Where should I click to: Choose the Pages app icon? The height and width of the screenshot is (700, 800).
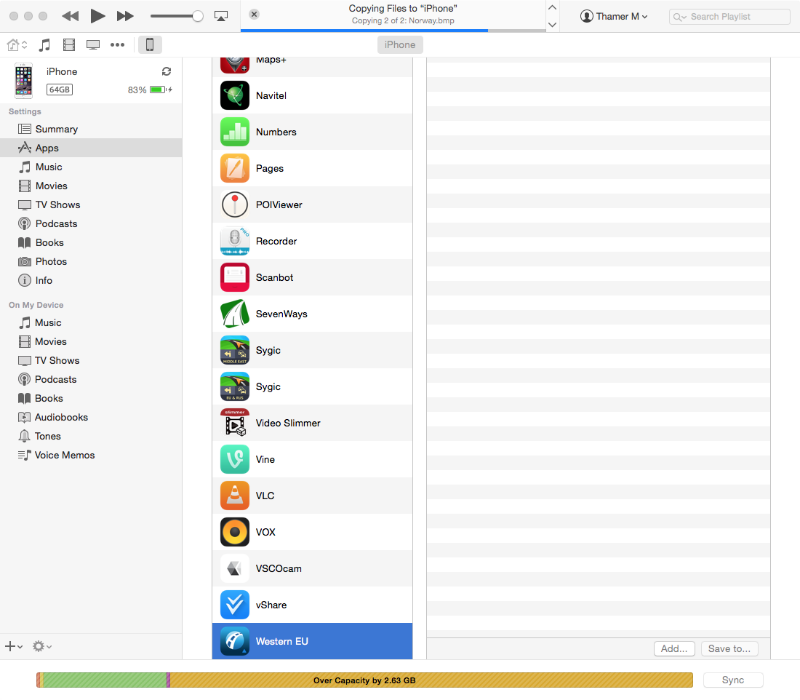pyautogui.click(x=235, y=168)
